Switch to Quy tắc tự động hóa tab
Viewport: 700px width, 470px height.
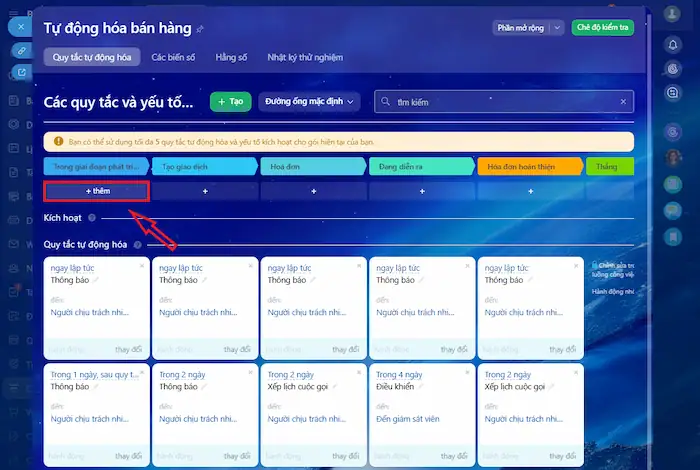[x=92, y=57]
